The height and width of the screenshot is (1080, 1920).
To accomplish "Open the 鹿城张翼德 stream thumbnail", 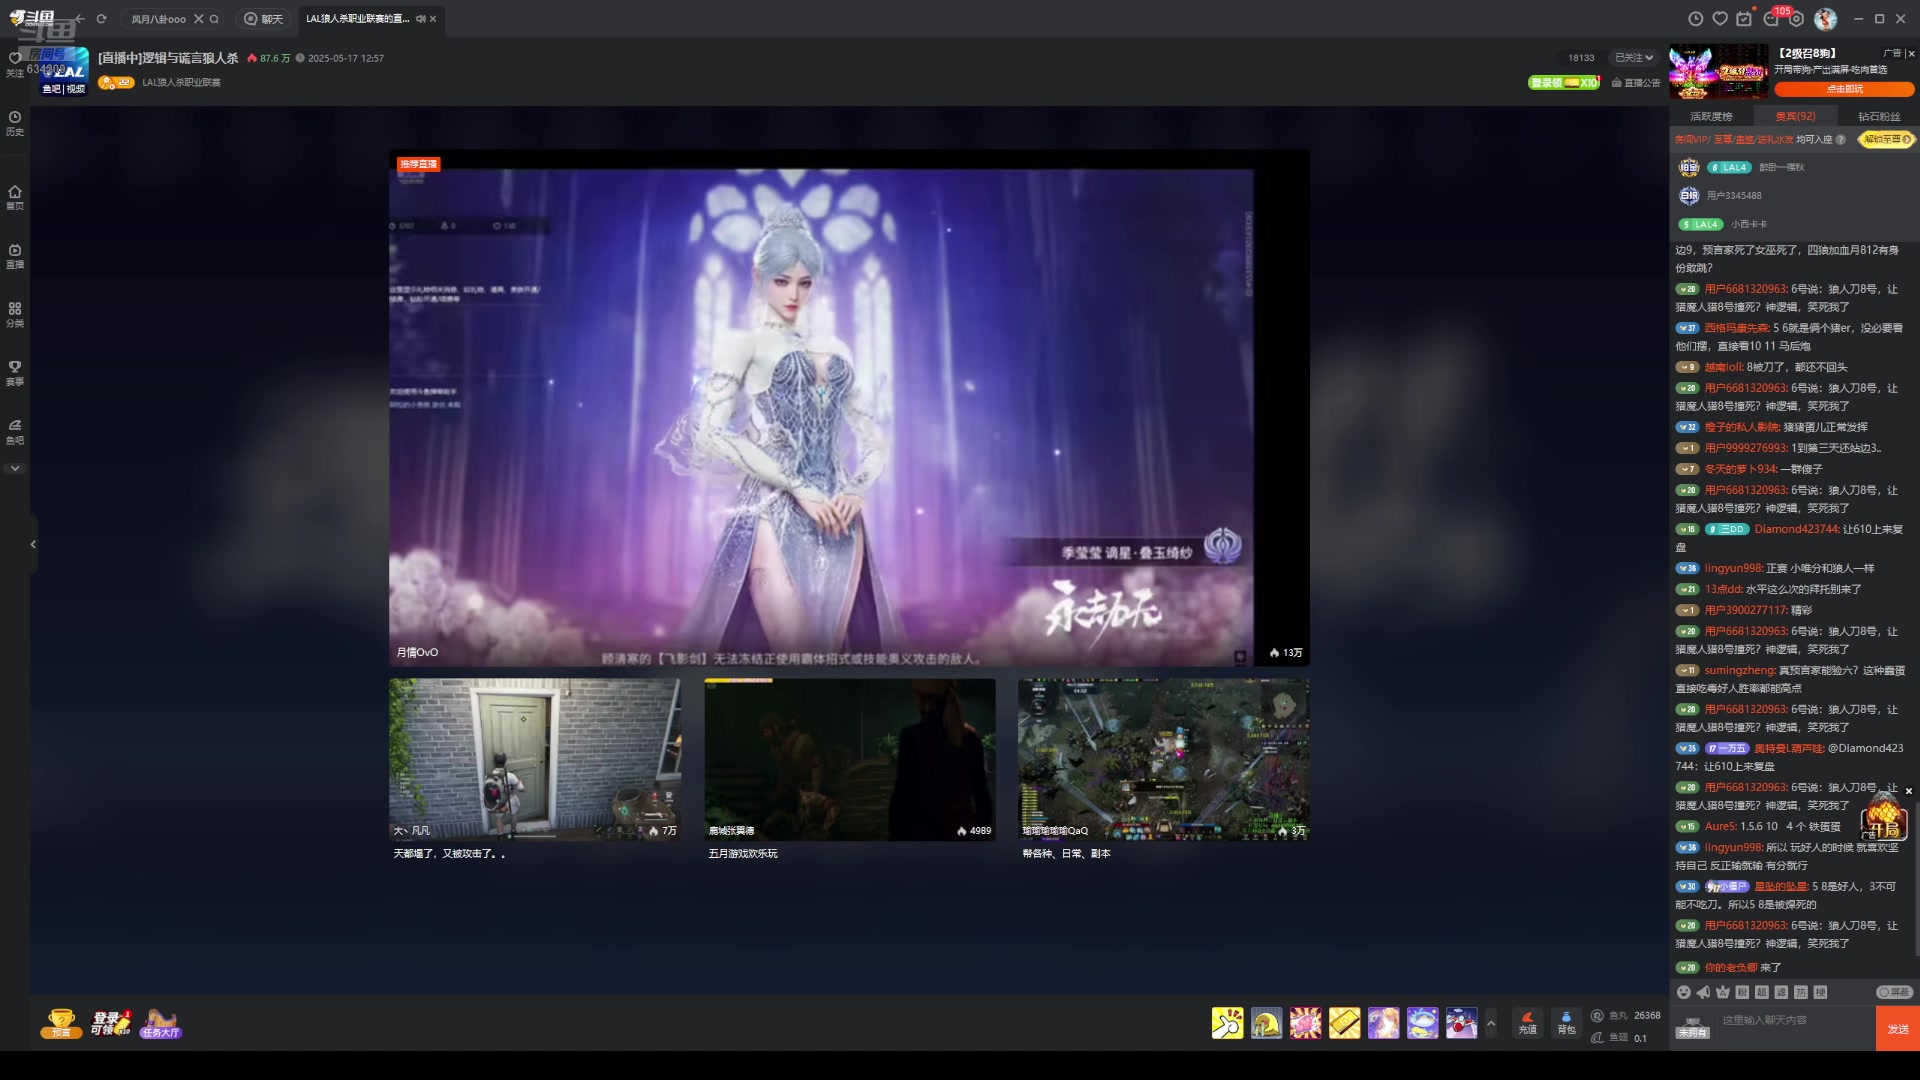I will [x=850, y=759].
